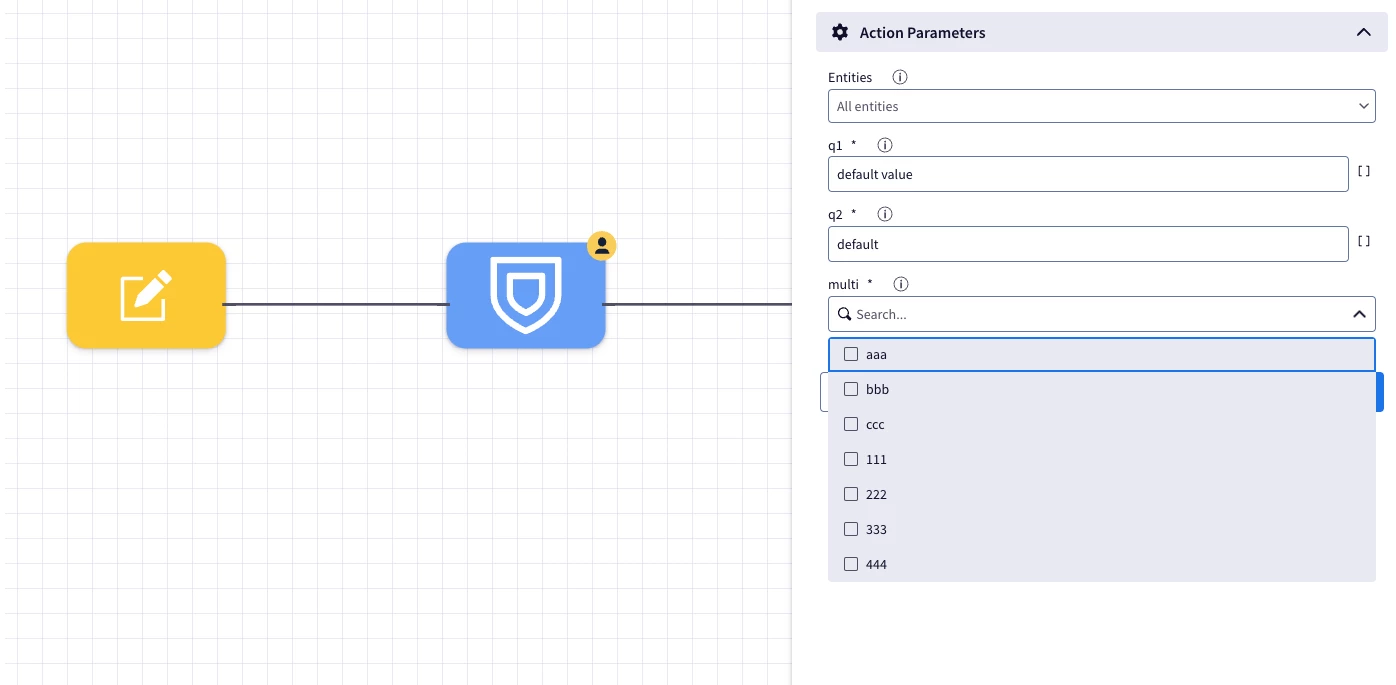
Task: Click the q1 default value field
Action: 1088,174
